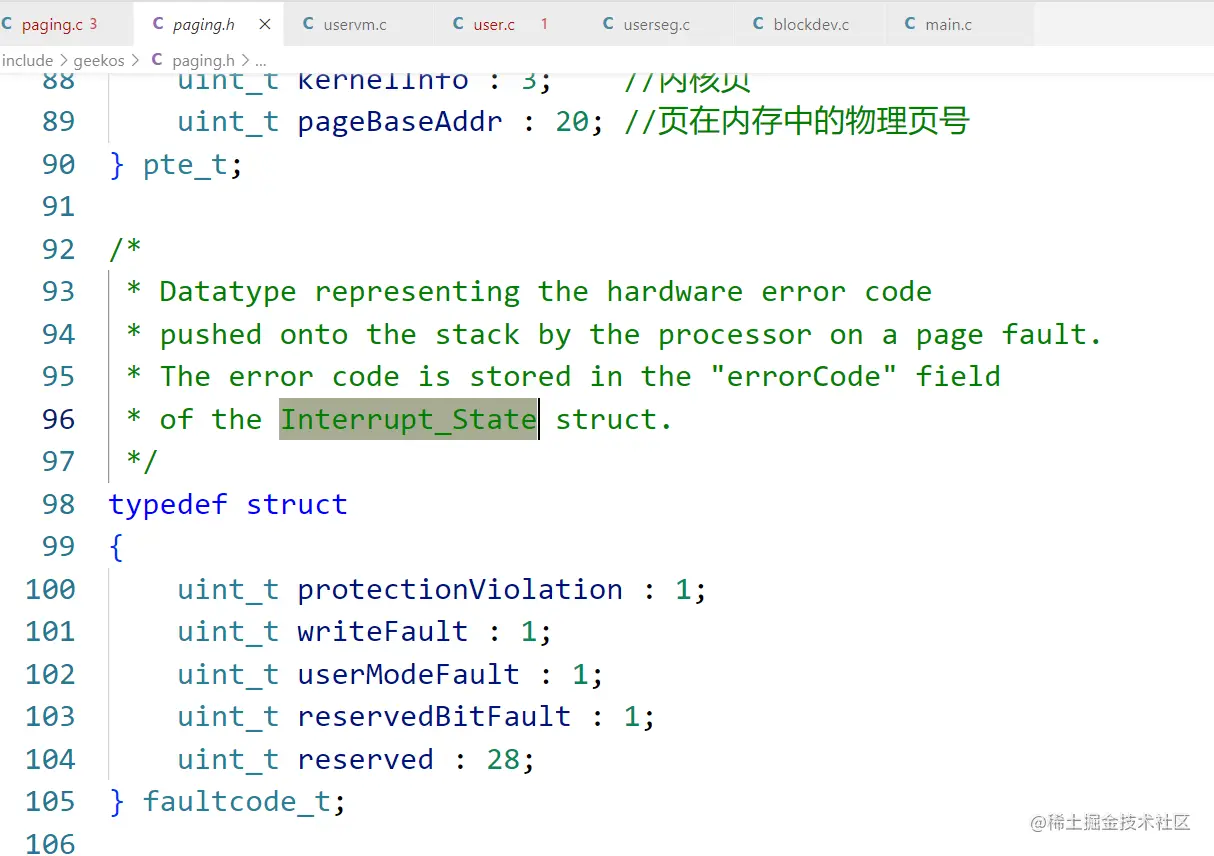Image resolution: width=1214 pixels, height=856 pixels.
Task: Open the geekos breadcrumb folder
Action: click(99, 60)
